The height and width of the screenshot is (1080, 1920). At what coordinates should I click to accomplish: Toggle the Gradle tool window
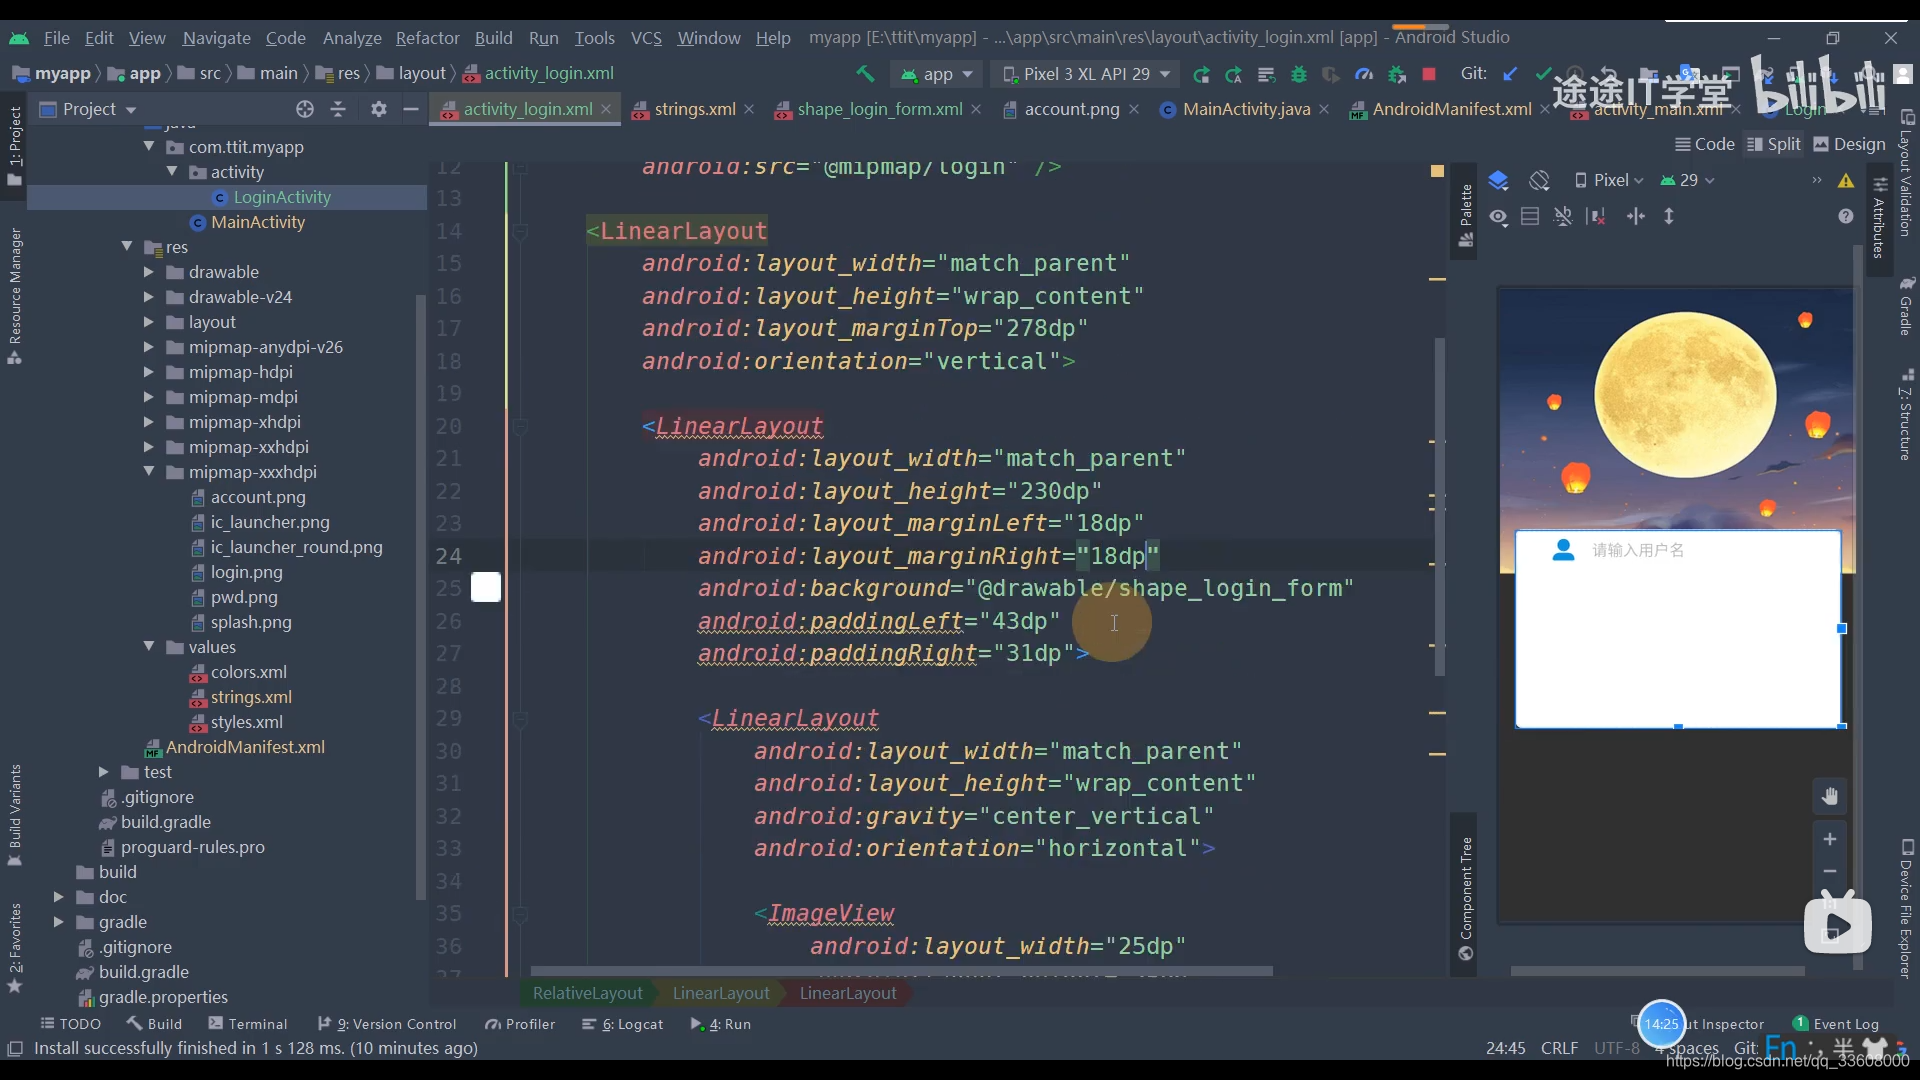(1907, 306)
